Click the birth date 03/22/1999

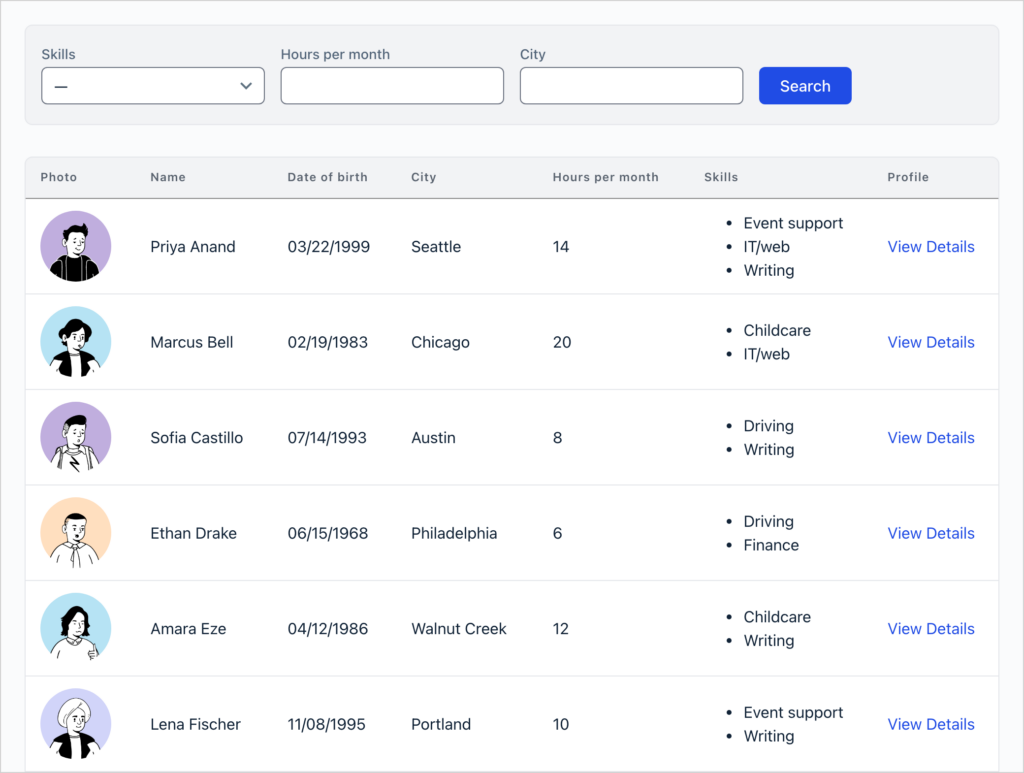pyautogui.click(x=328, y=247)
